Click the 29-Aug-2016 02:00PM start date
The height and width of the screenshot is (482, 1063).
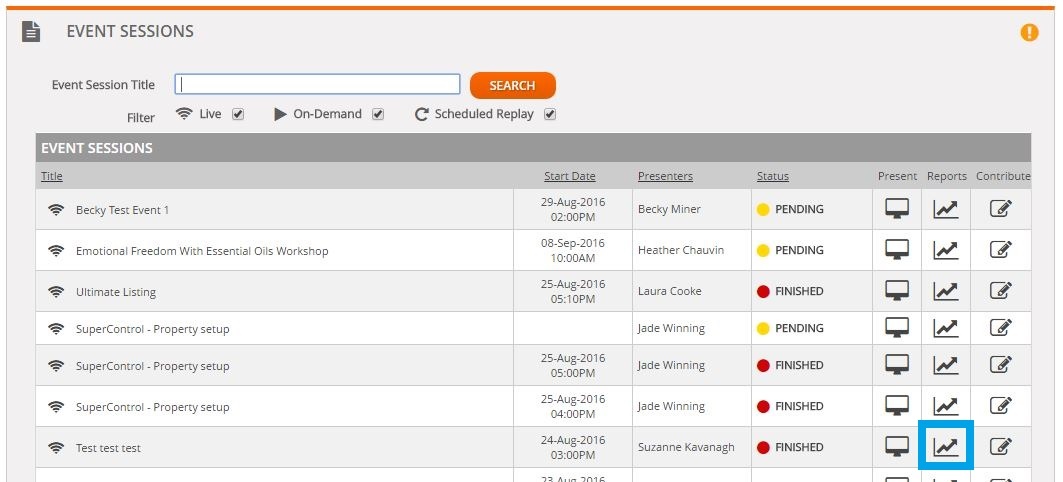pyautogui.click(x=573, y=209)
